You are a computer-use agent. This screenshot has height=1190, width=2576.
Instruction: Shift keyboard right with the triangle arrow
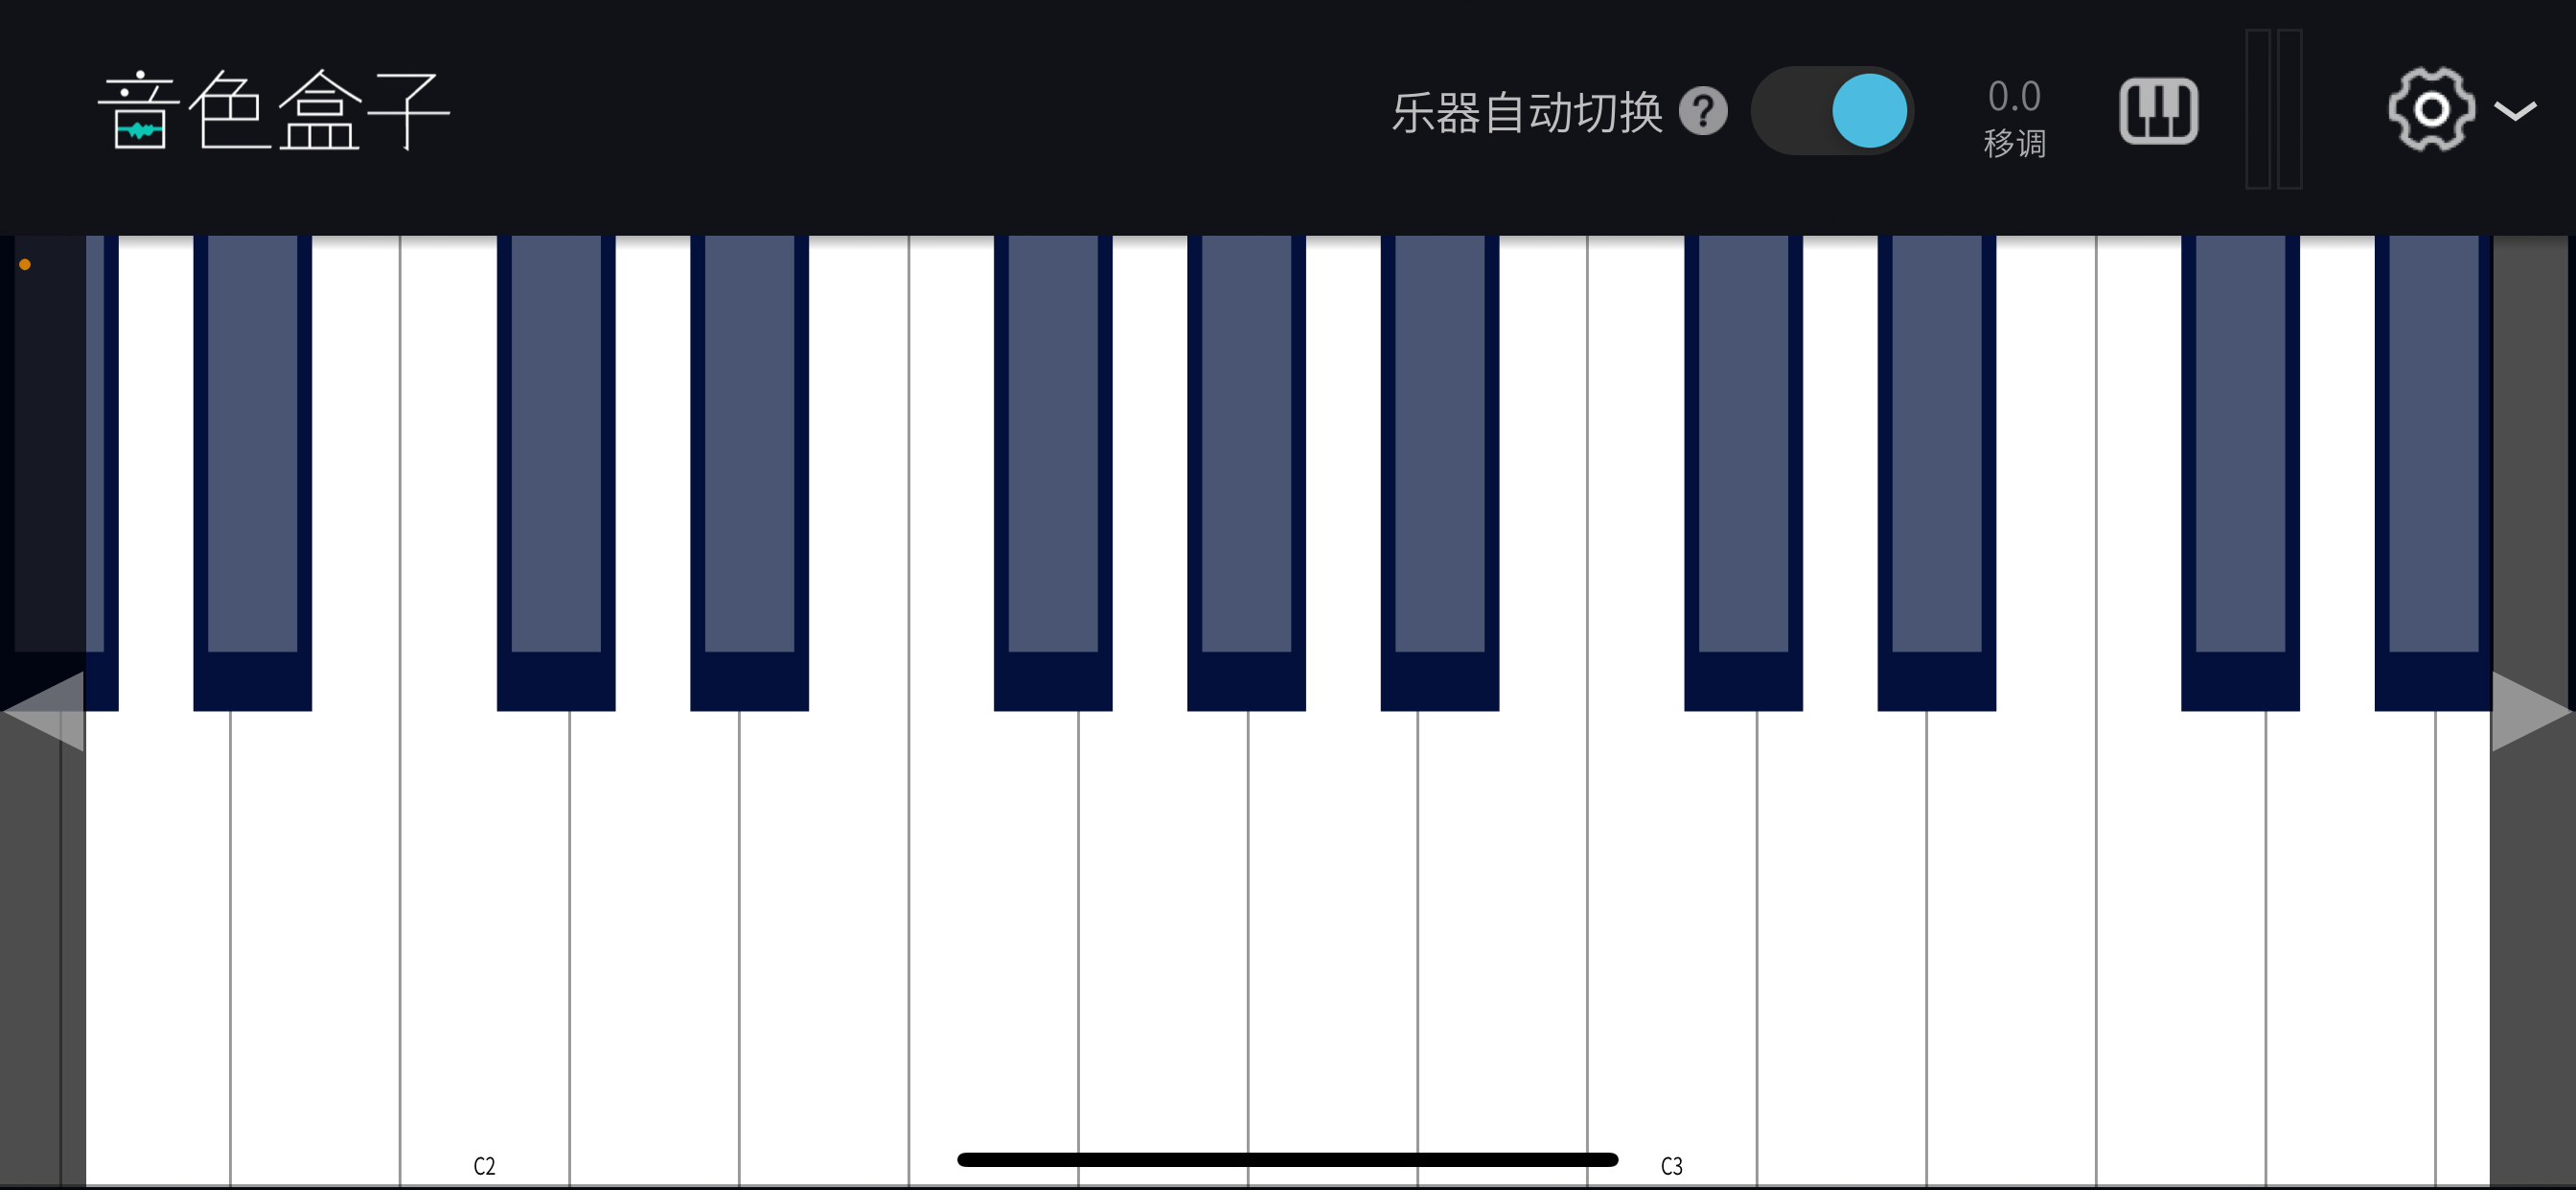(x=2531, y=711)
